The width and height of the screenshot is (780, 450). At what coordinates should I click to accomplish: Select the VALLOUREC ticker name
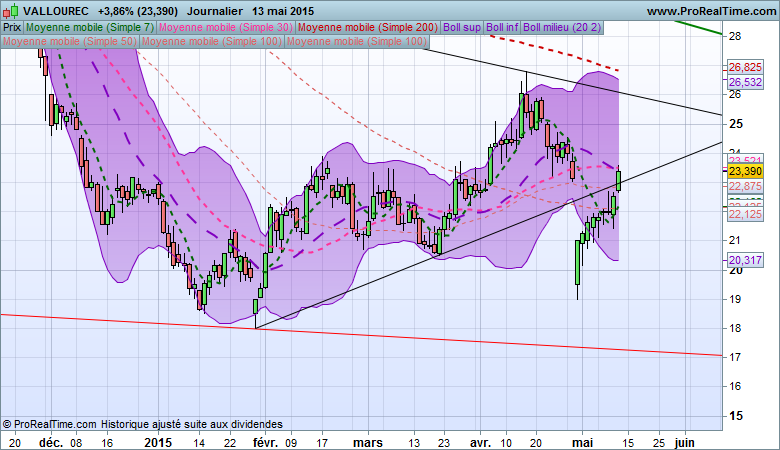tap(56, 11)
